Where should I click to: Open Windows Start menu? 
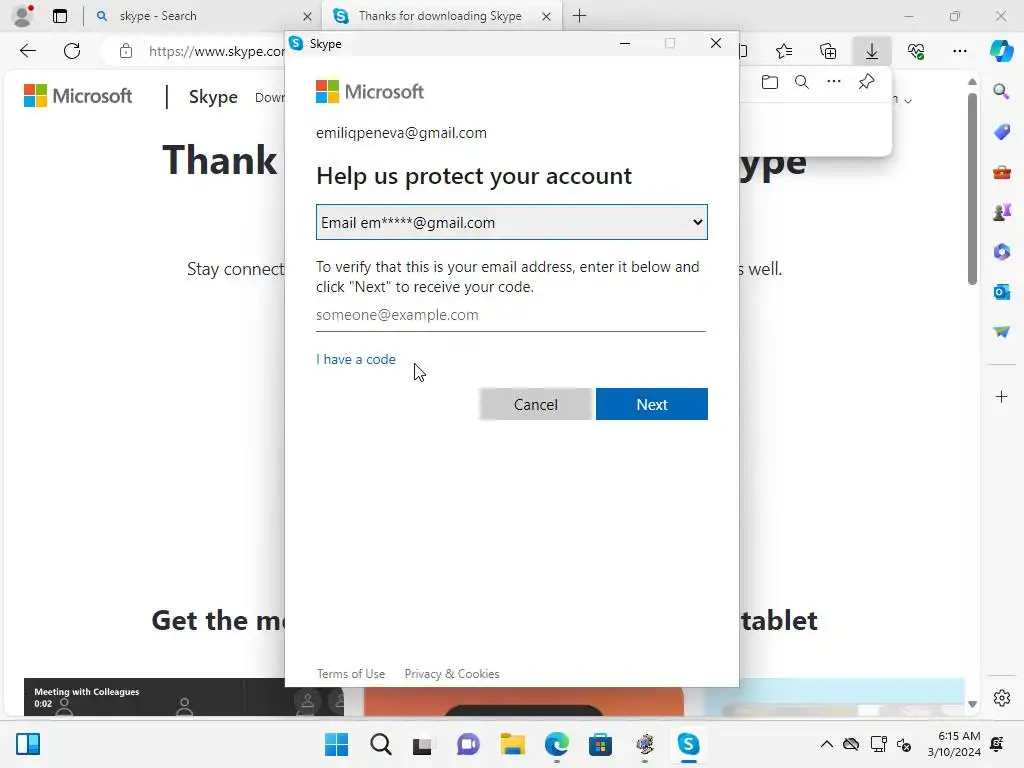[x=336, y=744]
